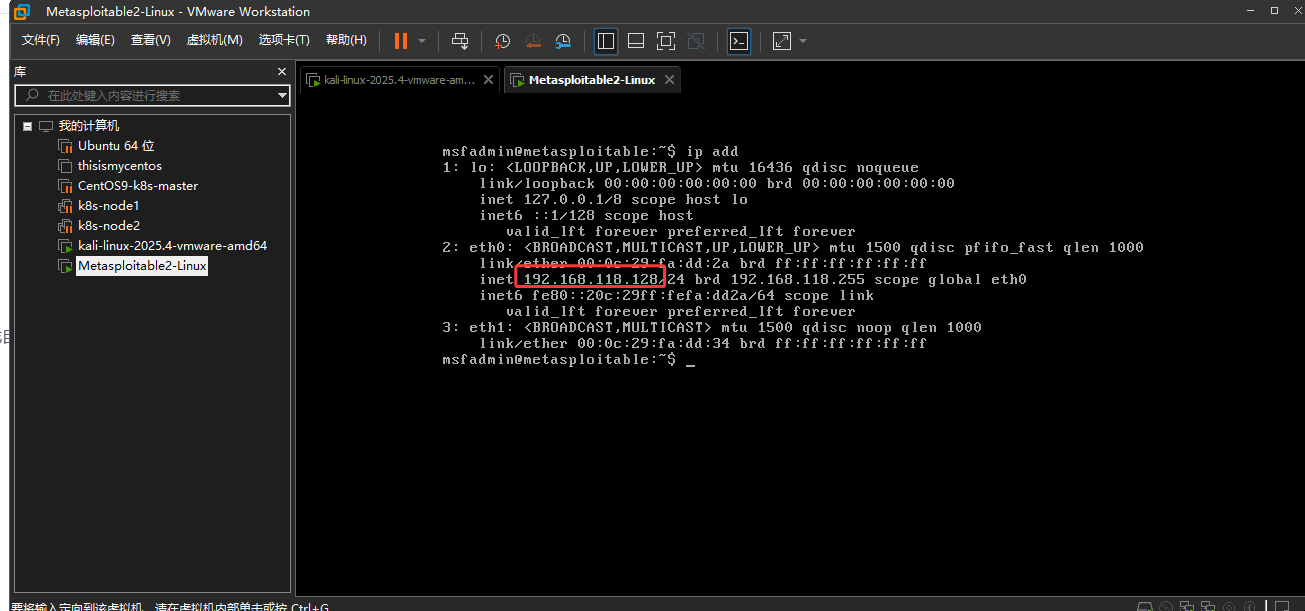The image size is (1305, 611).
Task: Close the kali-linux-2025.4 tab
Action: pyautogui.click(x=488, y=80)
